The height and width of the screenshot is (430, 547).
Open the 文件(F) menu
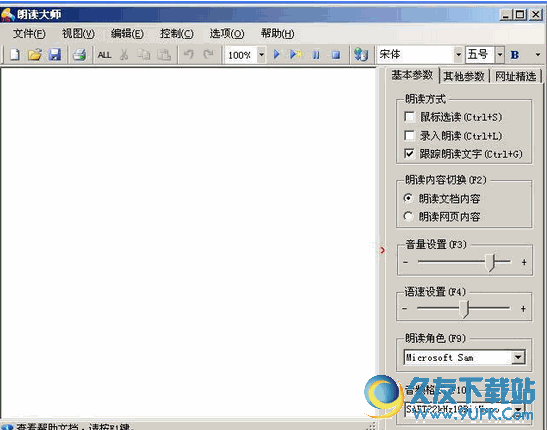[x=29, y=34]
